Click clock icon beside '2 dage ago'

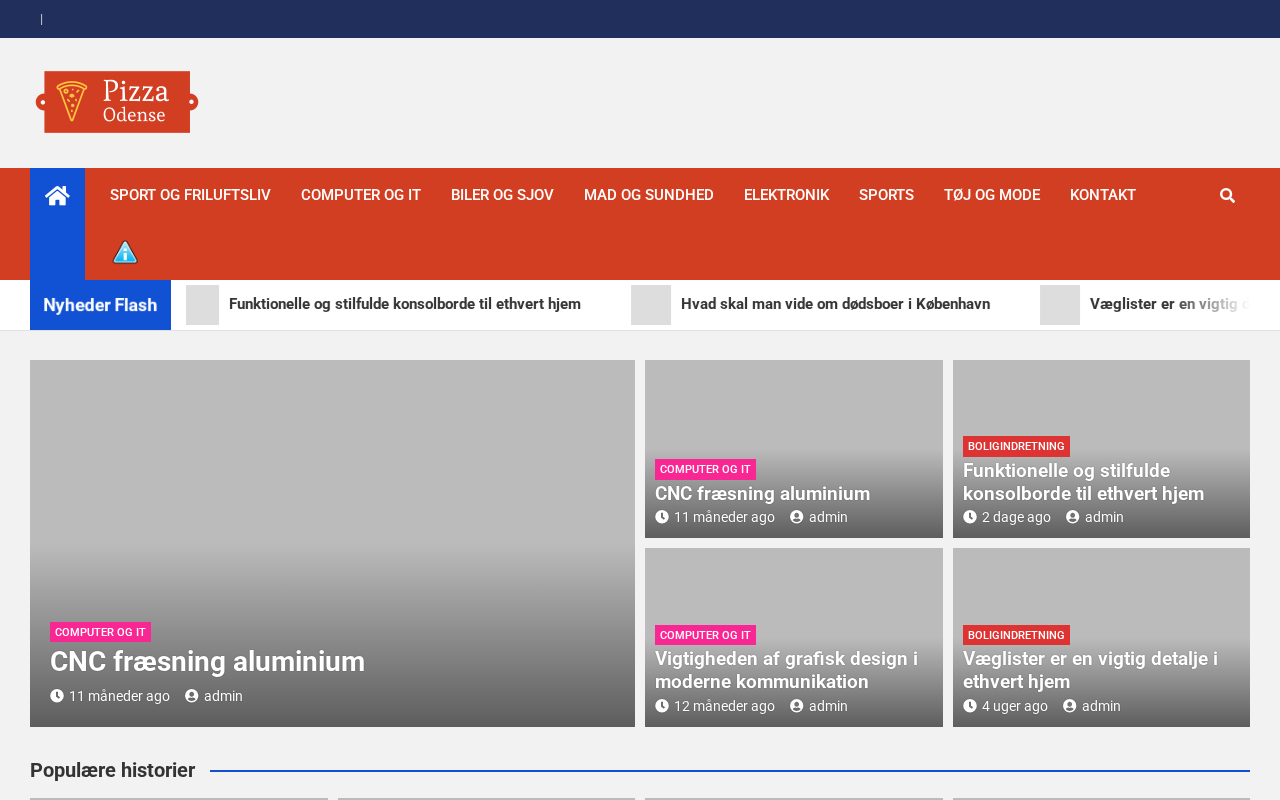(970, 517)
